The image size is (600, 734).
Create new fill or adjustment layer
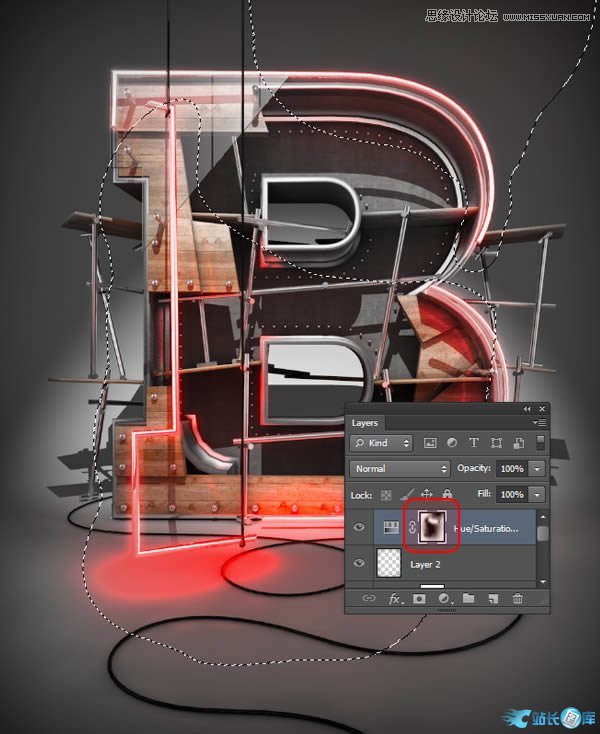tap(443, 599)
